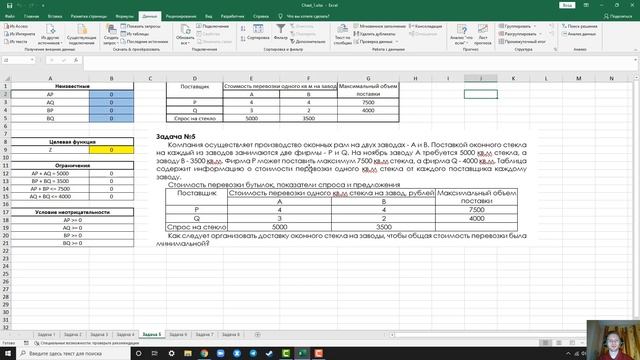Select the 'AP + AQ = 5000' constraint cell
Screen dimensions: 640x360
click(x=50, y=173)
